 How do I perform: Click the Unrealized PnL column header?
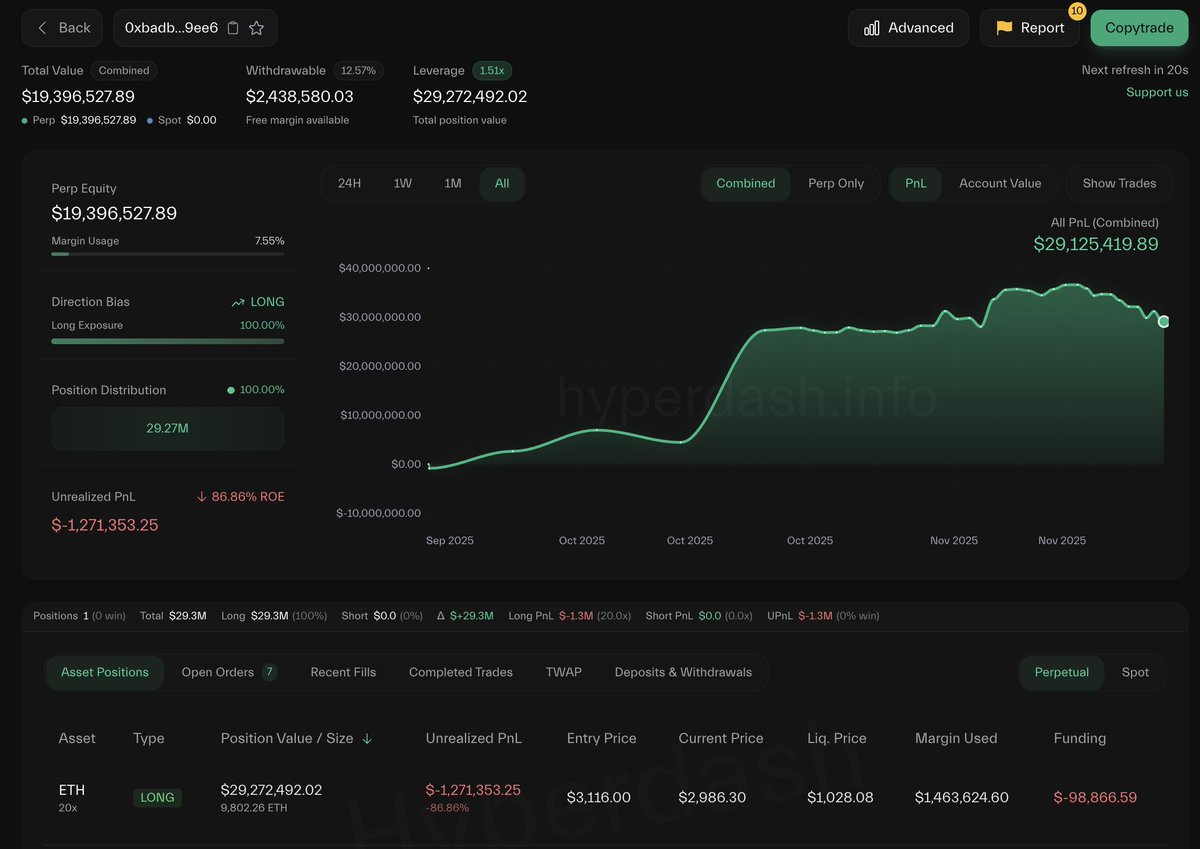pos(474,738)
